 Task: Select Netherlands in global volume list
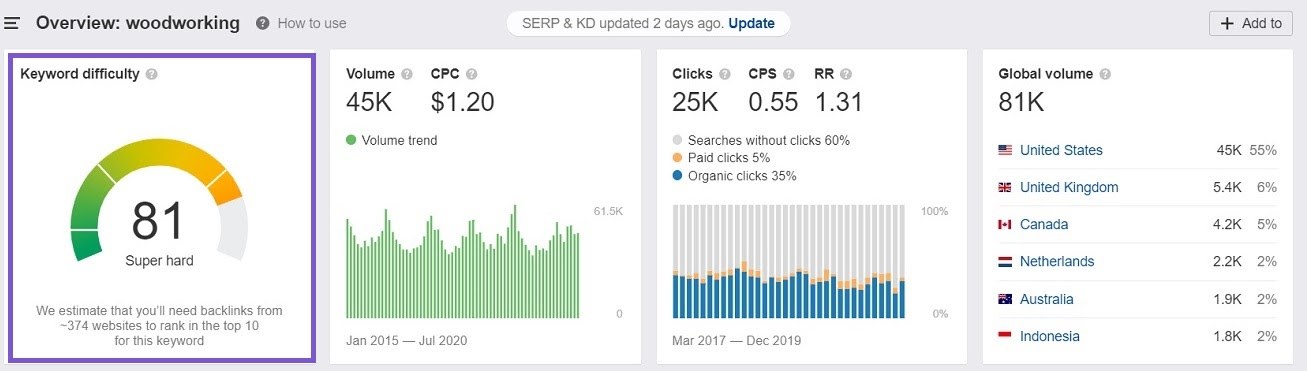[x=1057, y=261]
